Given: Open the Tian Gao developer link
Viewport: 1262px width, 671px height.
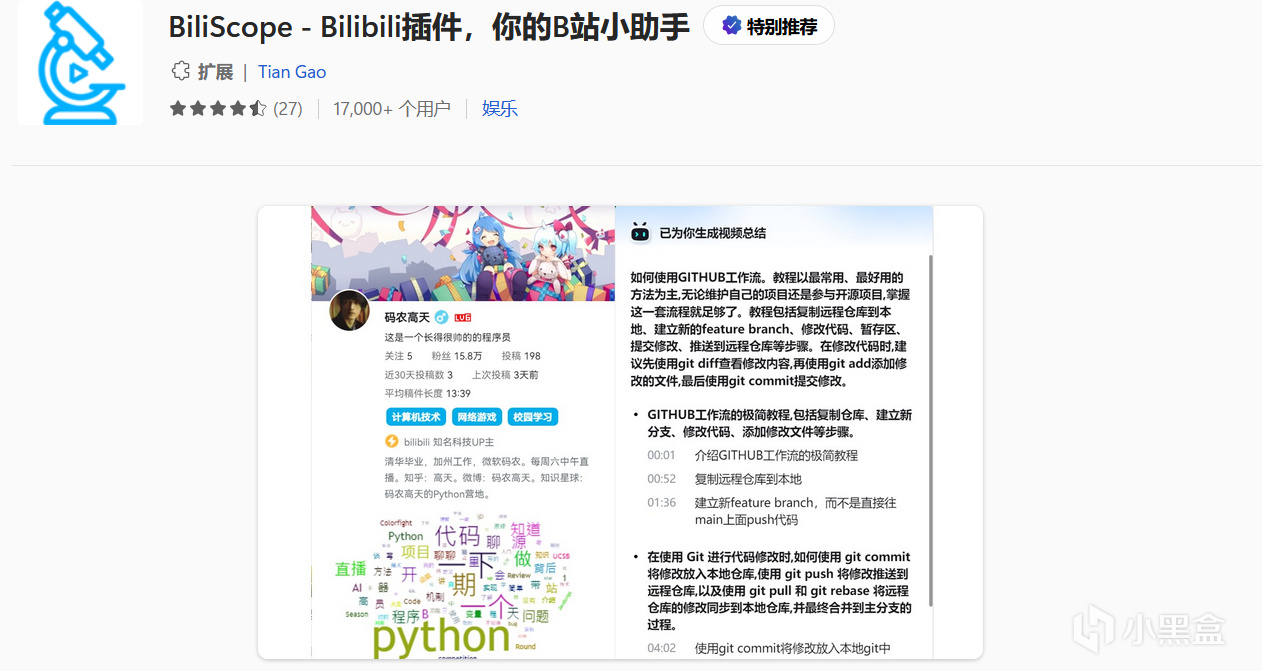Looking at the screenshot, I should 292,72.
